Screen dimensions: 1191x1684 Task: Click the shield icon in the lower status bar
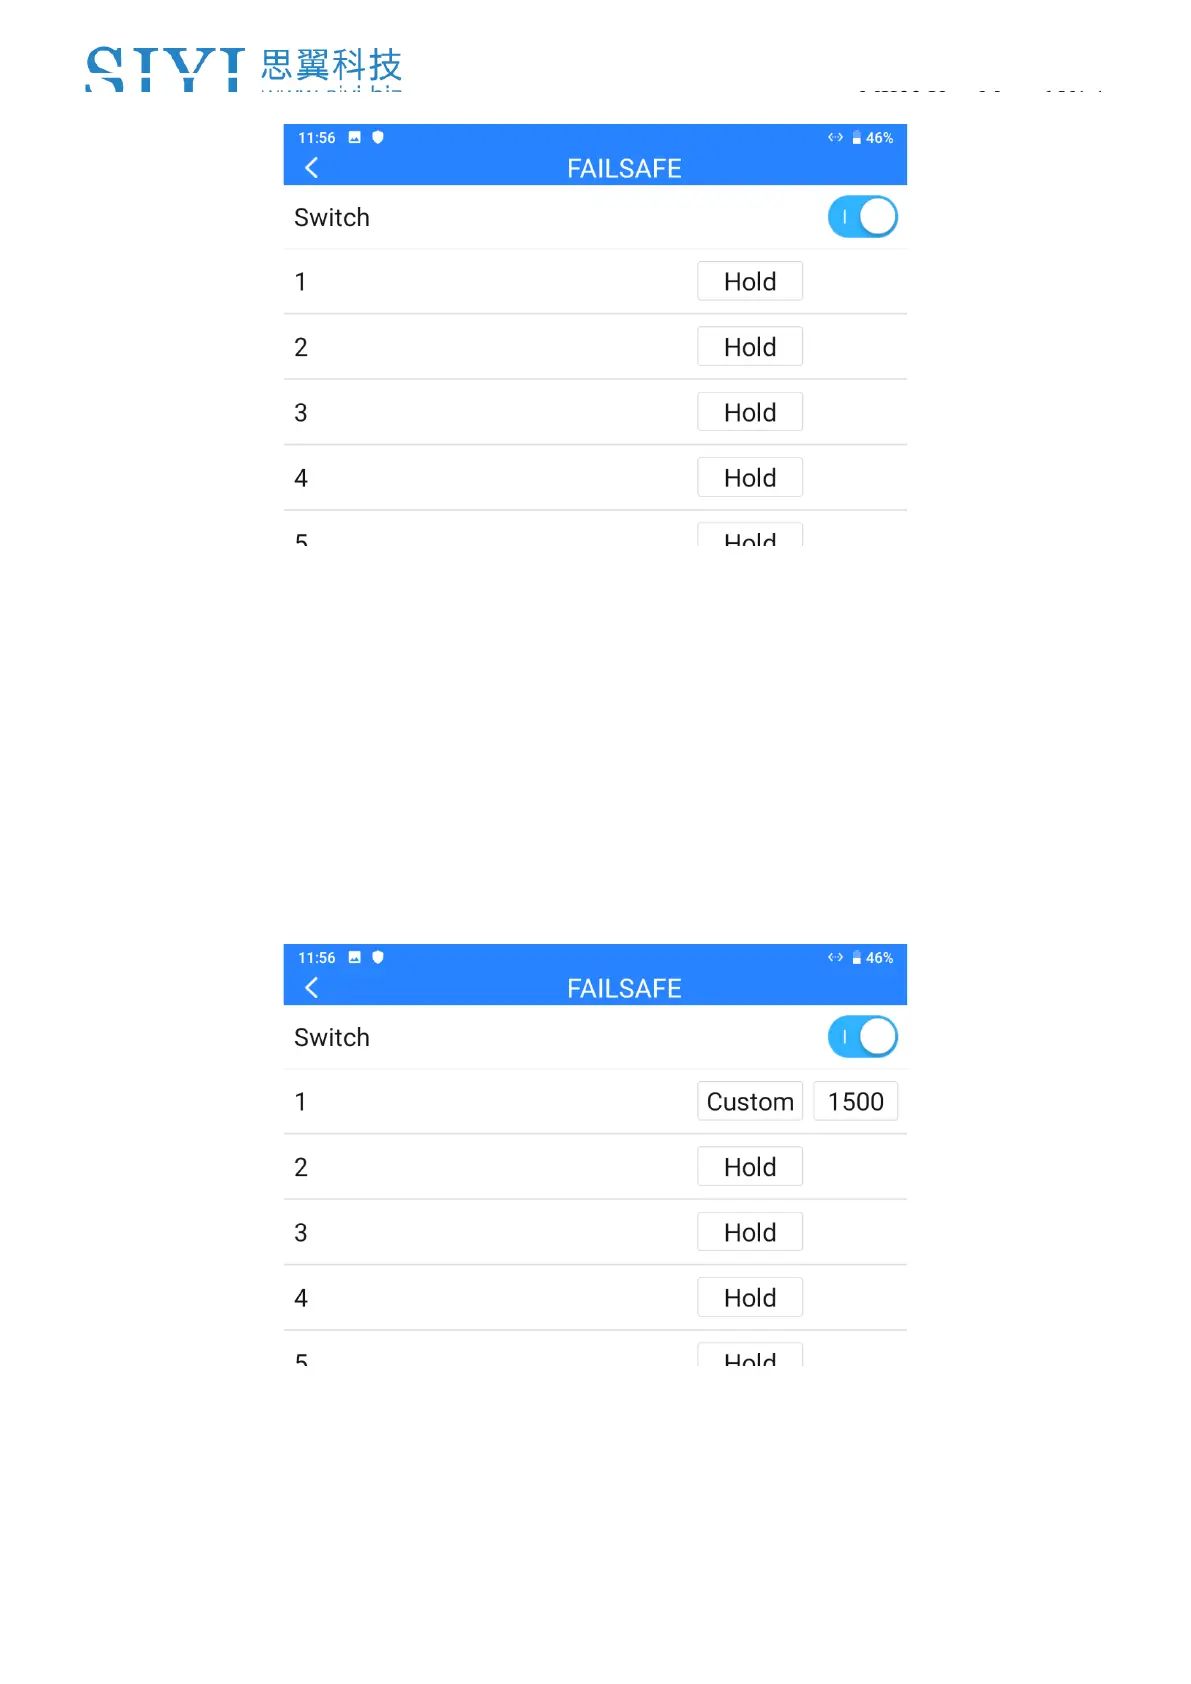pyautogui.click(x=378, y=957)
